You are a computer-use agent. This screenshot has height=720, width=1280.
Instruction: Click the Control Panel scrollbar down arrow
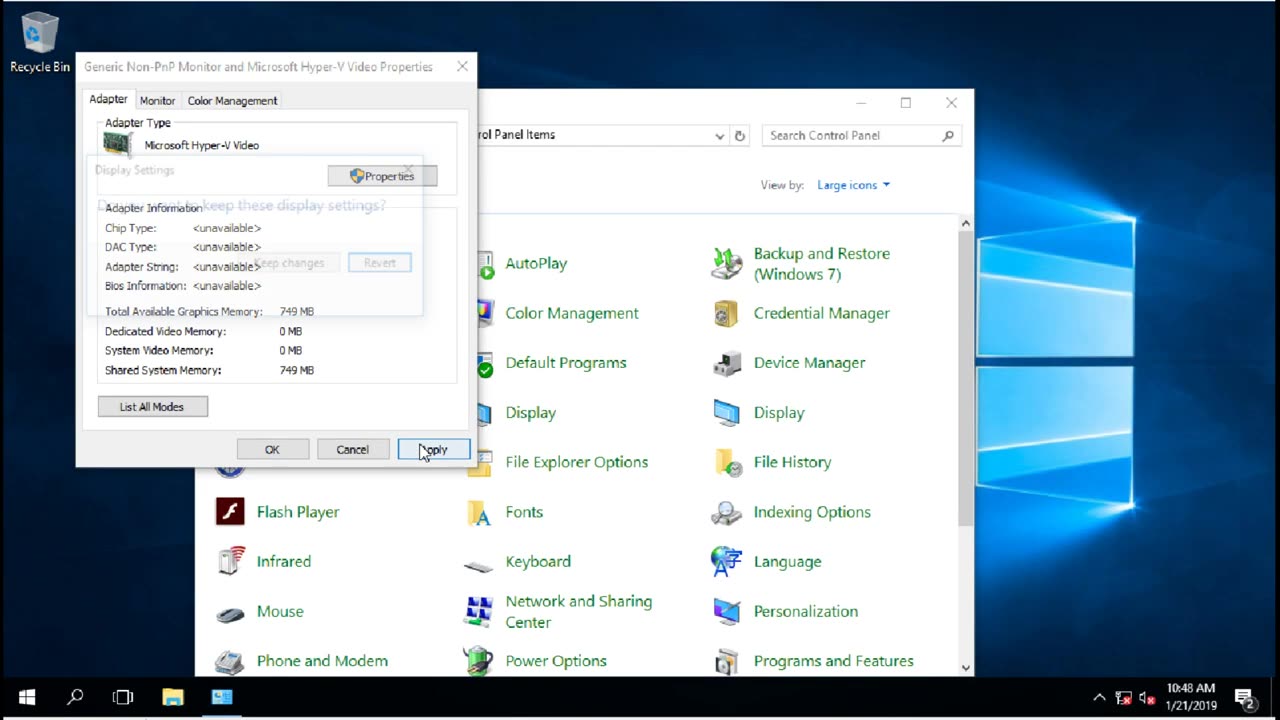point(966,667)
